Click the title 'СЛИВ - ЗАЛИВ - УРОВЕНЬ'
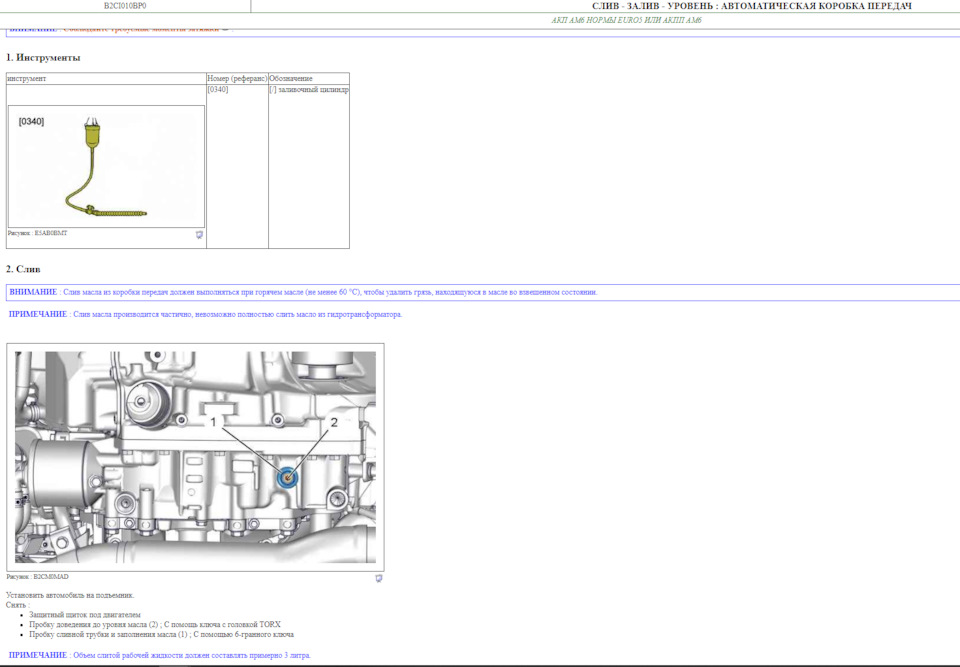Image resolution: width=960 pixels, height=667 pixels. pos(752,6)
